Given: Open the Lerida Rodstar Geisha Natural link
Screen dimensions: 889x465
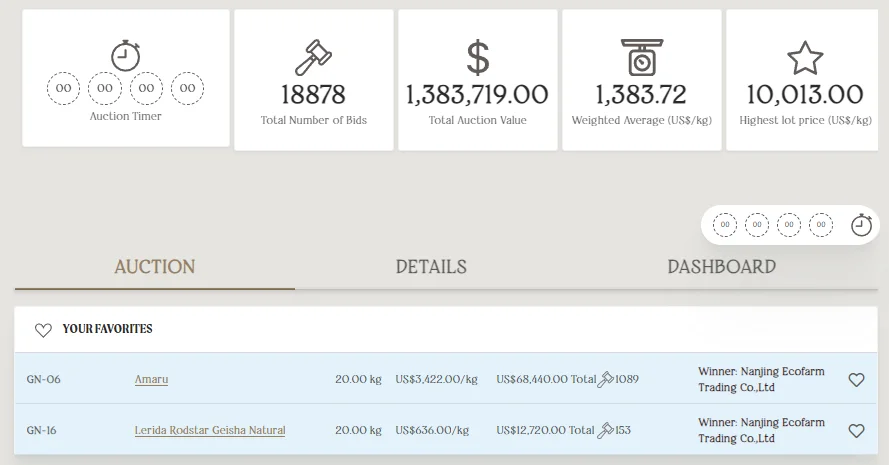Looking at the screenshot, I should (210, 430).
